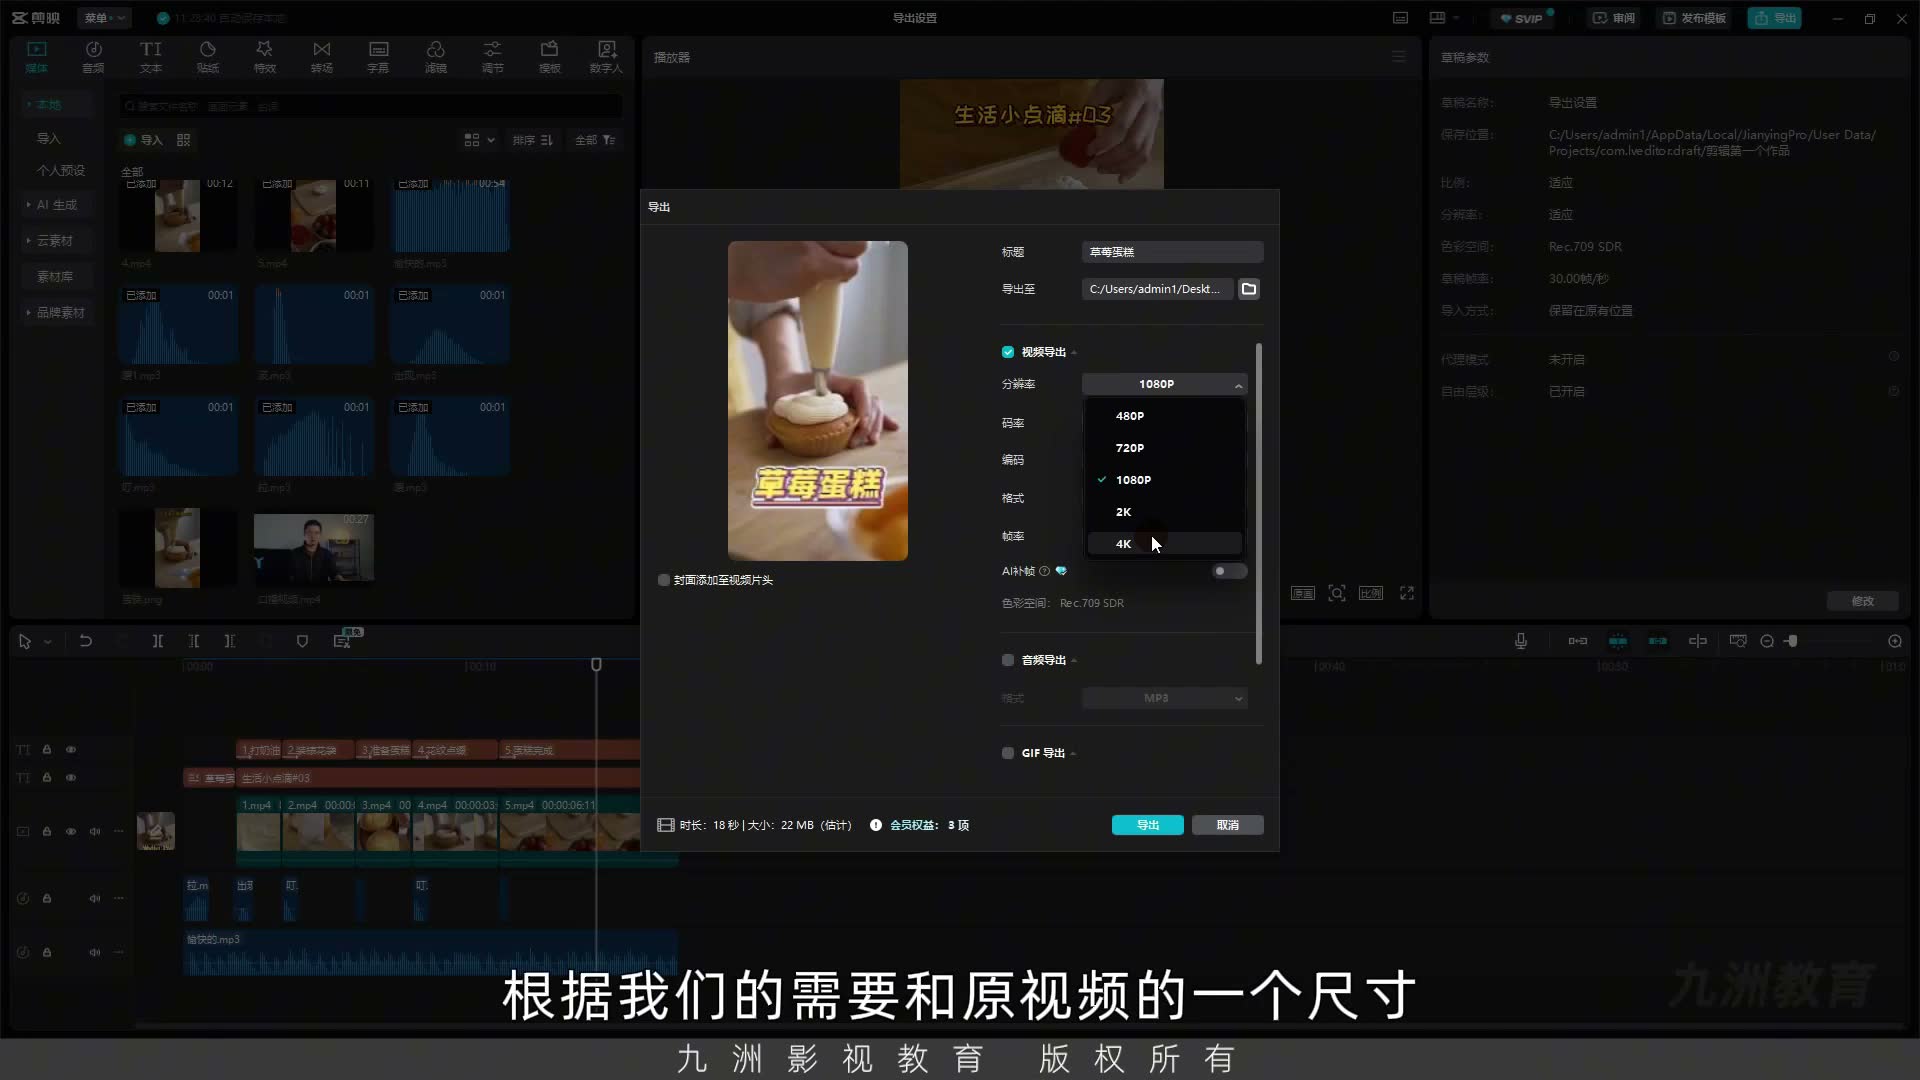Click the 修改 modify button in draft parameters

coord(1862,601)
